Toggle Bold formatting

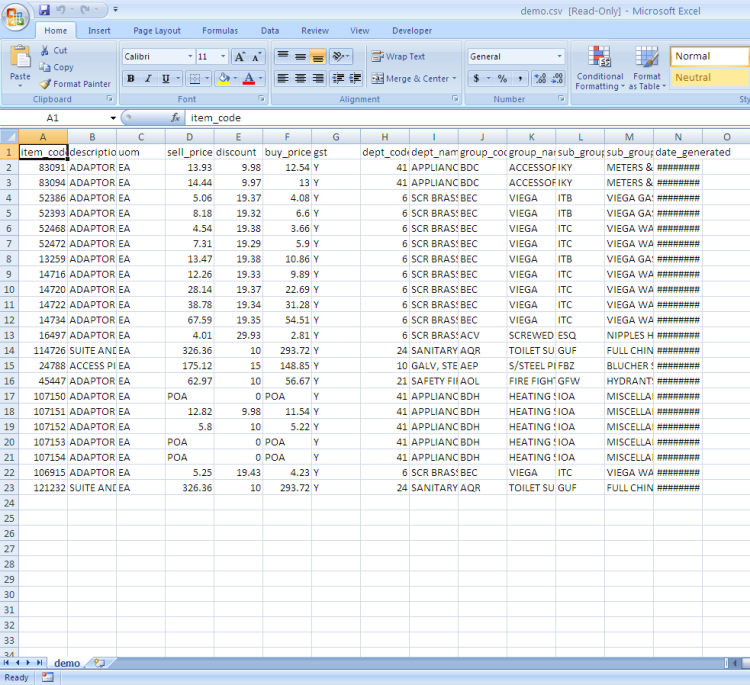coord(131,78)
